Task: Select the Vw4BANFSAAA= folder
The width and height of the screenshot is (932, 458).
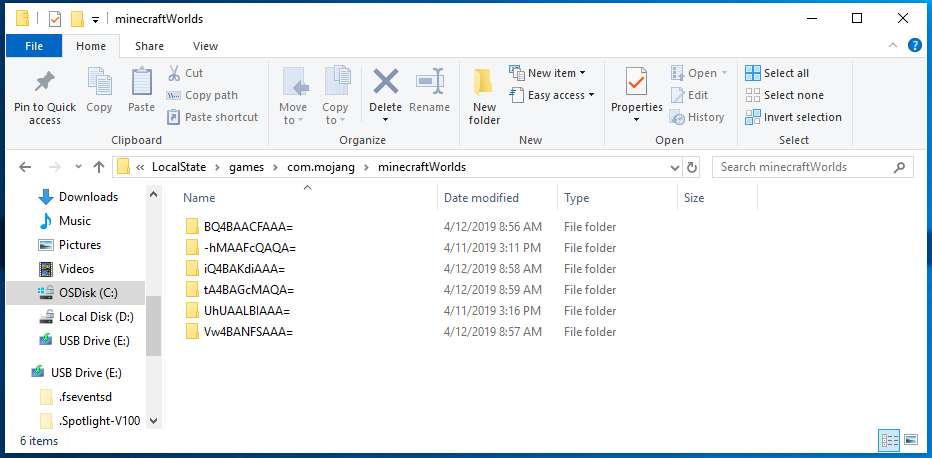Action: [248, 331]
